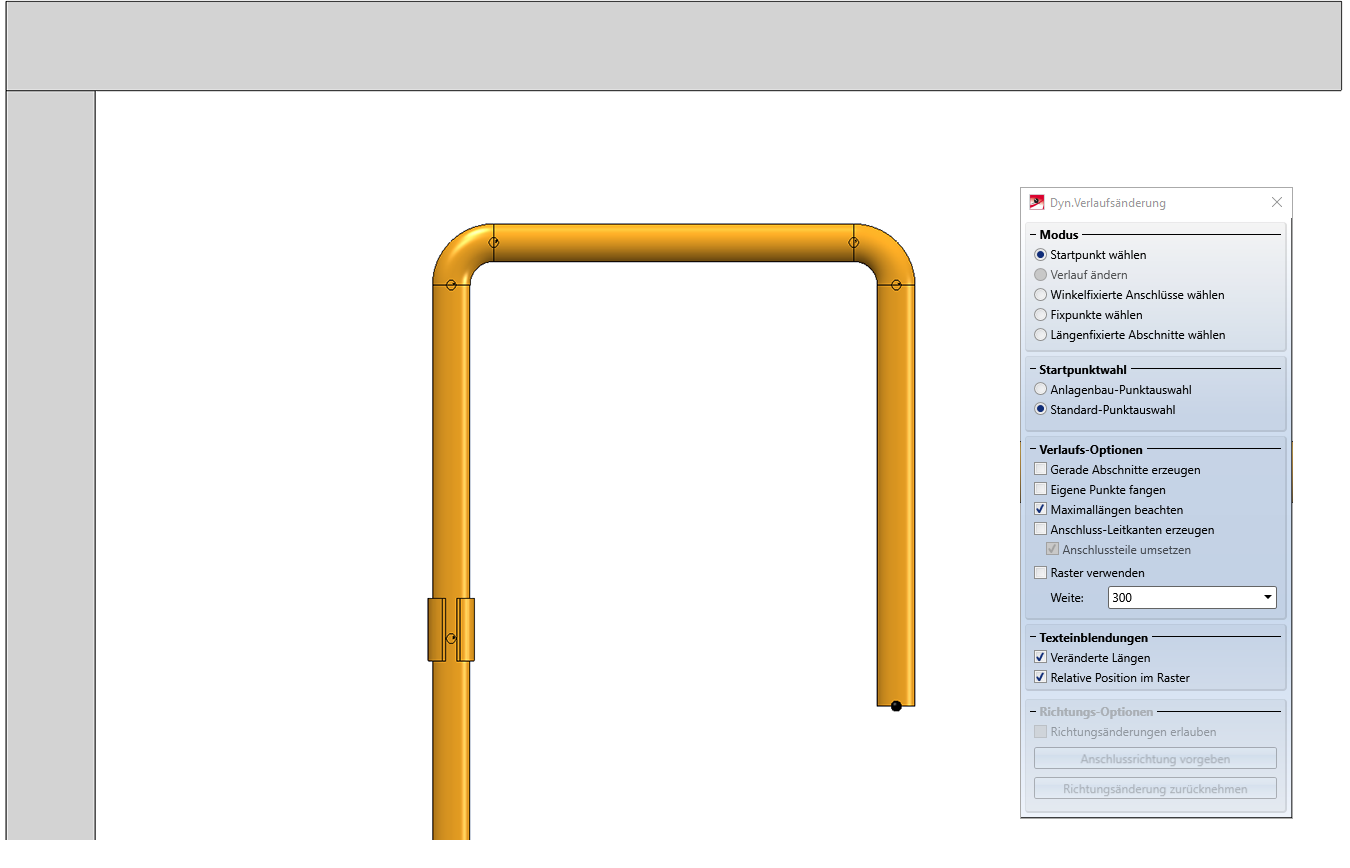
Task: Enable Gerade Abschnitte erzeugen
Action: coord(1041,470)
